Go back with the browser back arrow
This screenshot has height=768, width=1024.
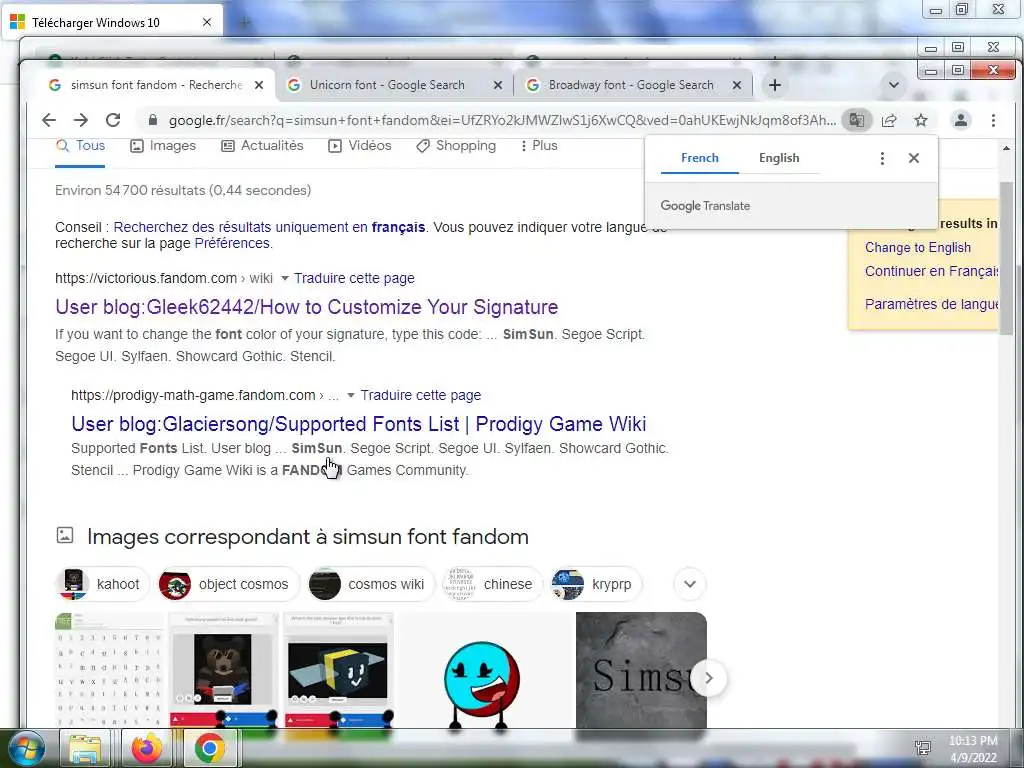pyautogui.click(x=49, y=120)
